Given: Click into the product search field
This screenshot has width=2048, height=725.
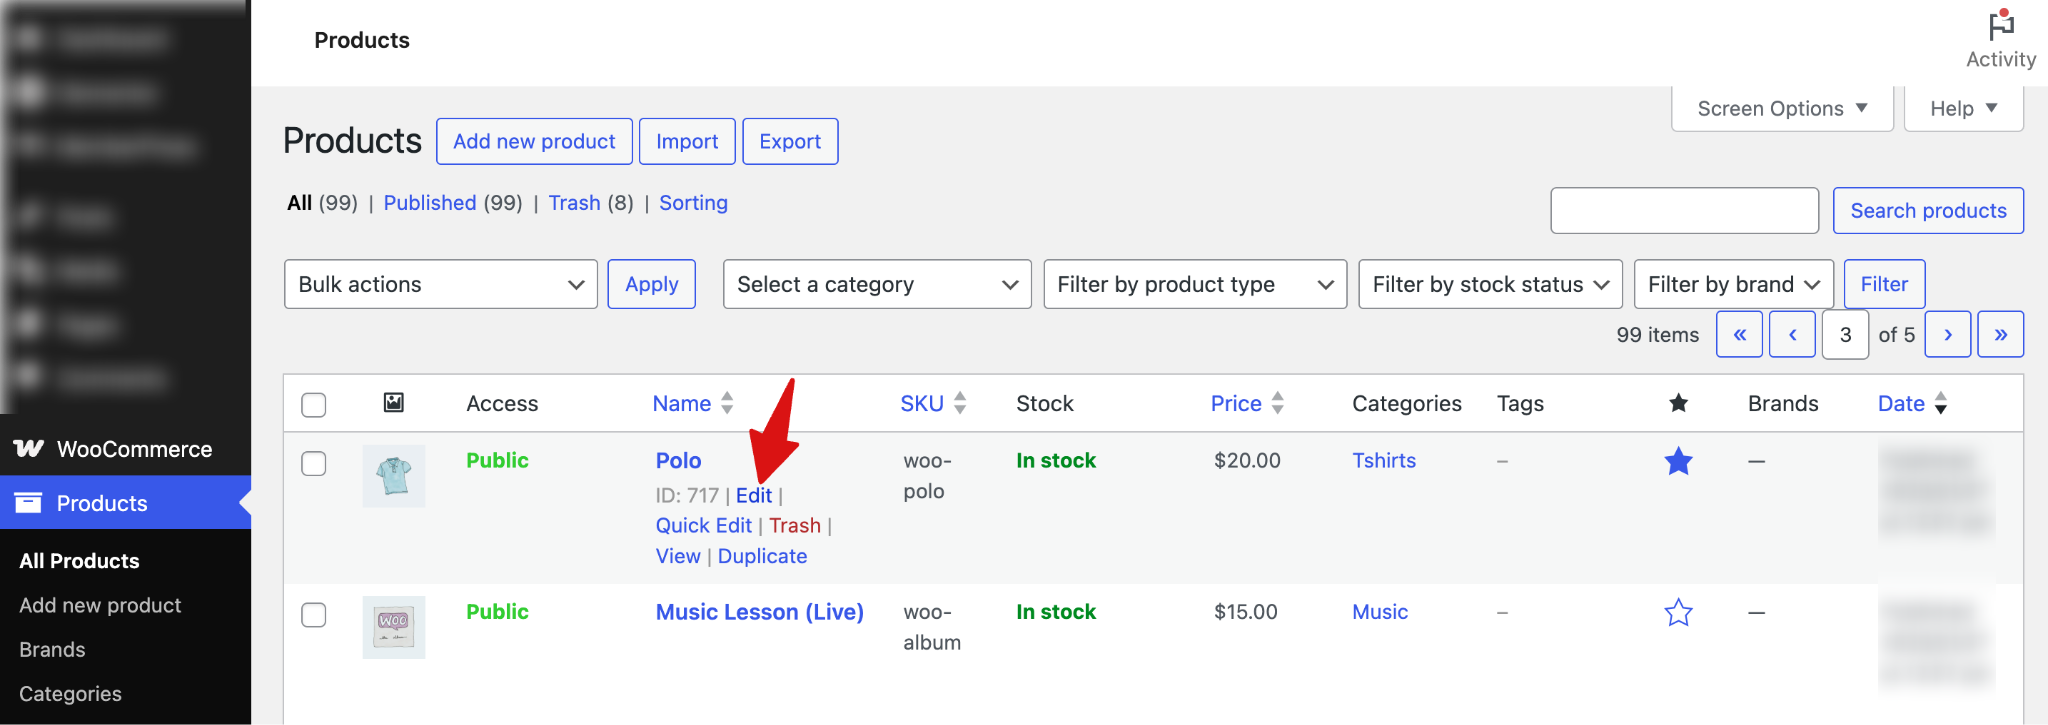Looking at the screenshot, I should (1684, 210).
